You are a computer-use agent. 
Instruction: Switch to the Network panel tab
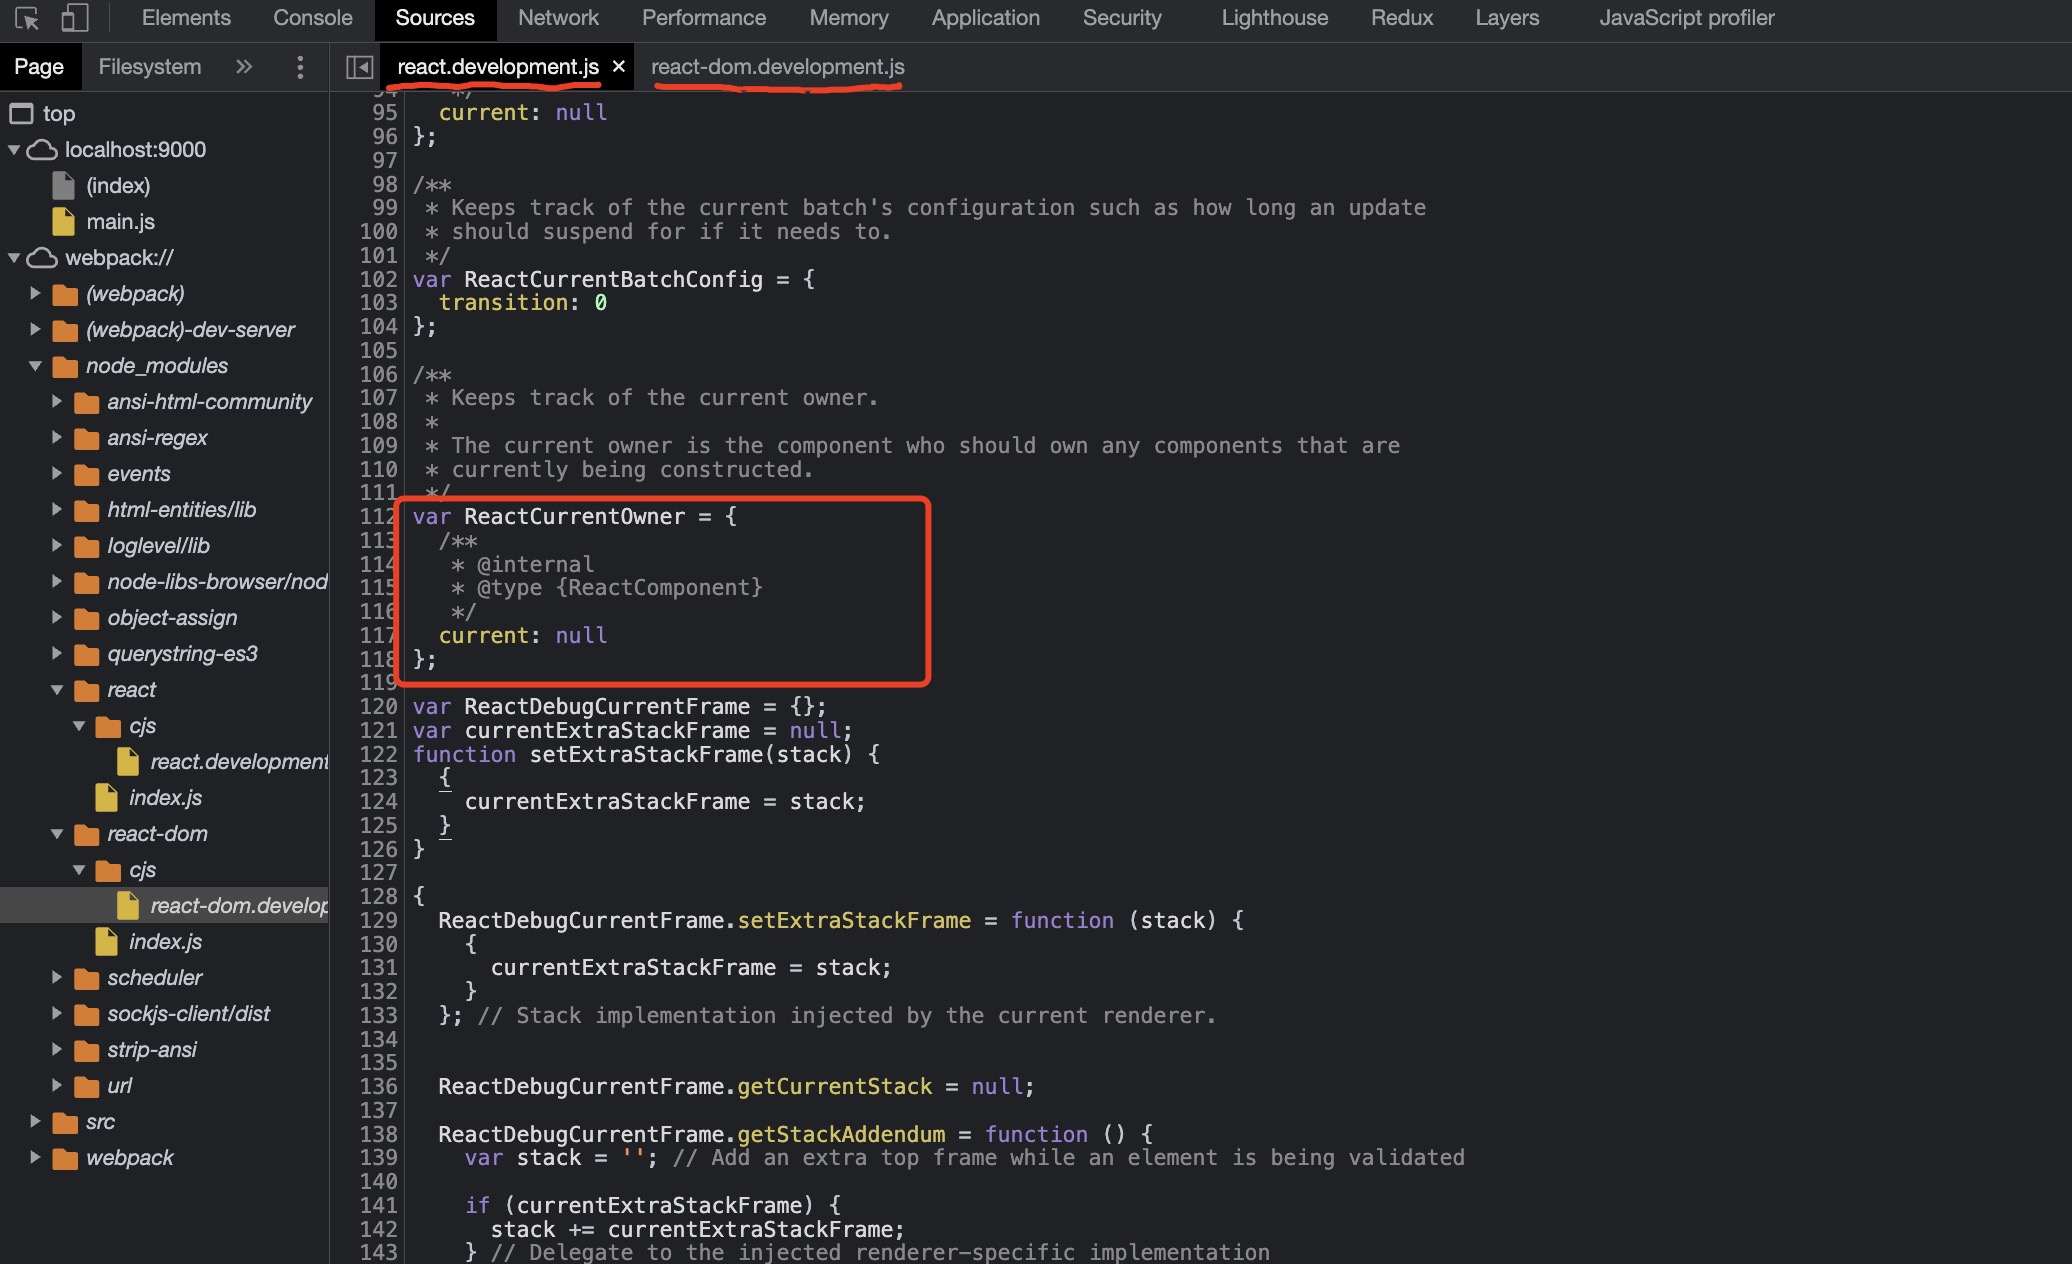(558, 18)
